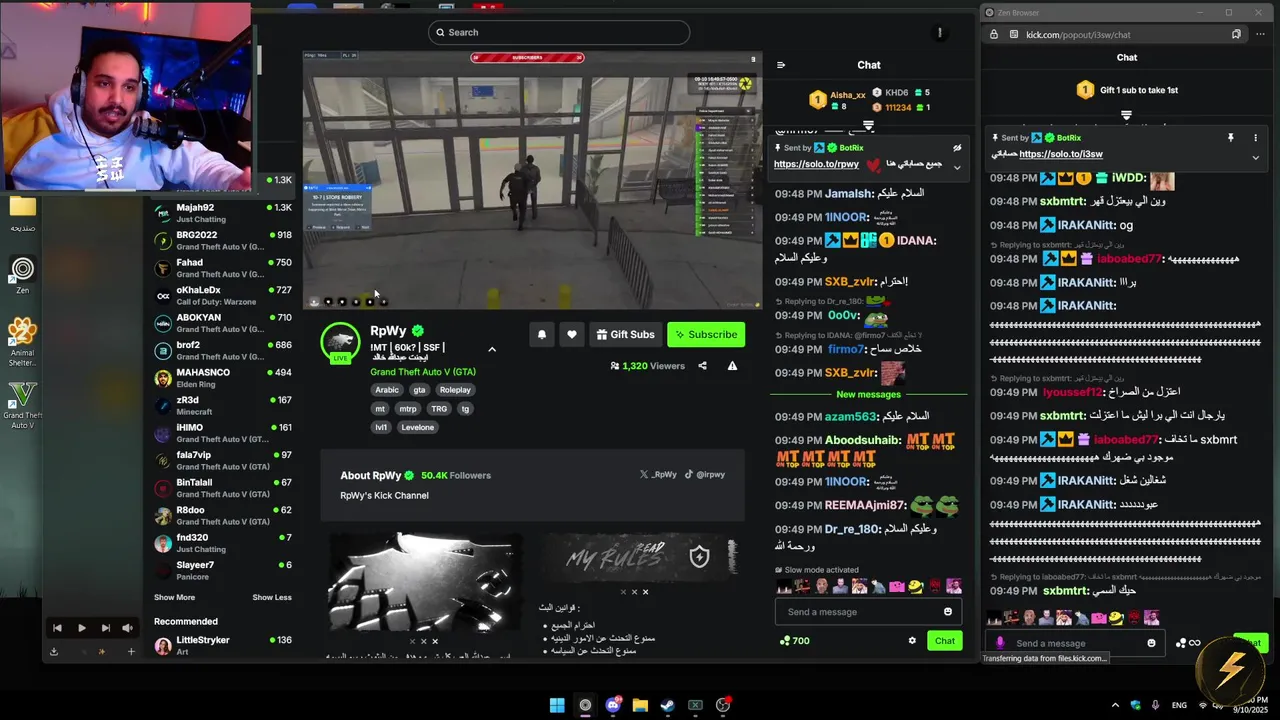Open BRG2022 channel in the sidebar
Screen dimensions: 1280x720
coord(222,241)
